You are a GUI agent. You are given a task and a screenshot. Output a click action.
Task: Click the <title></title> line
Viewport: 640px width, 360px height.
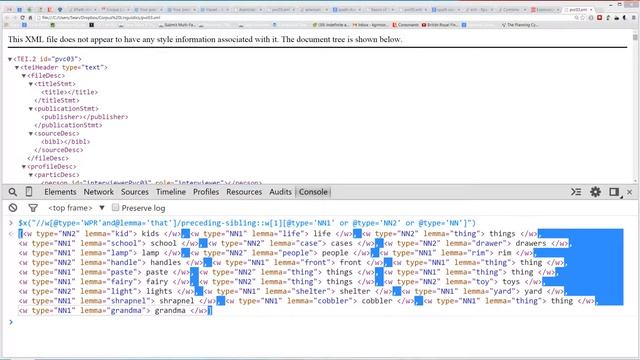(x=69, y=92)
